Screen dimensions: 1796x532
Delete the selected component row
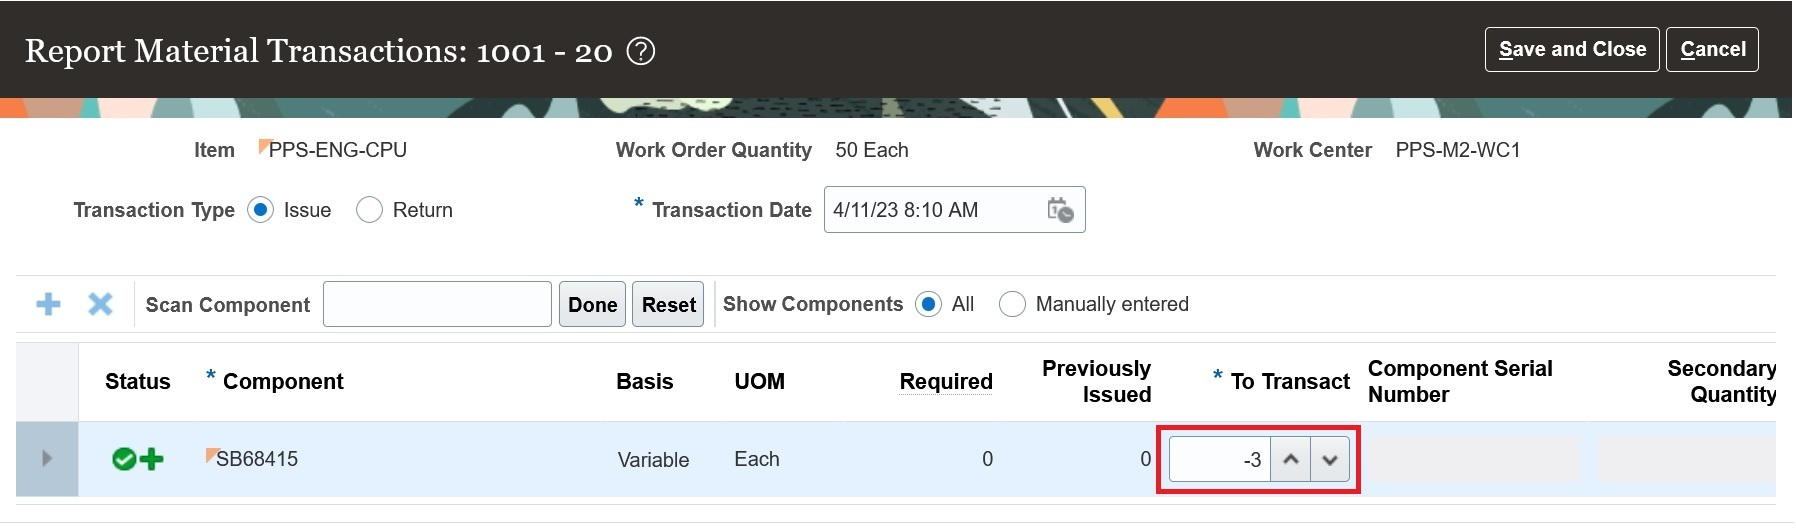(100, 304)
